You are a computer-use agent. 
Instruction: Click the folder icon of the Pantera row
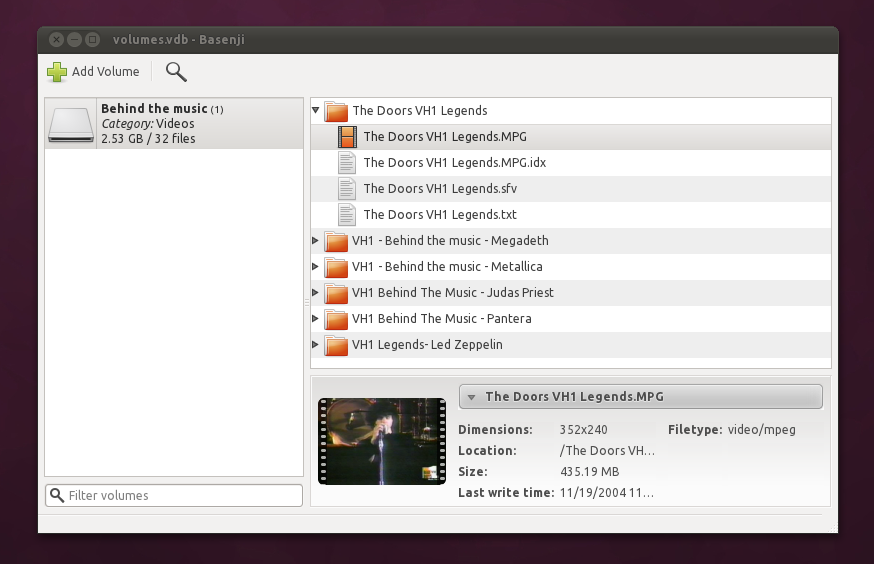(336, 319)
